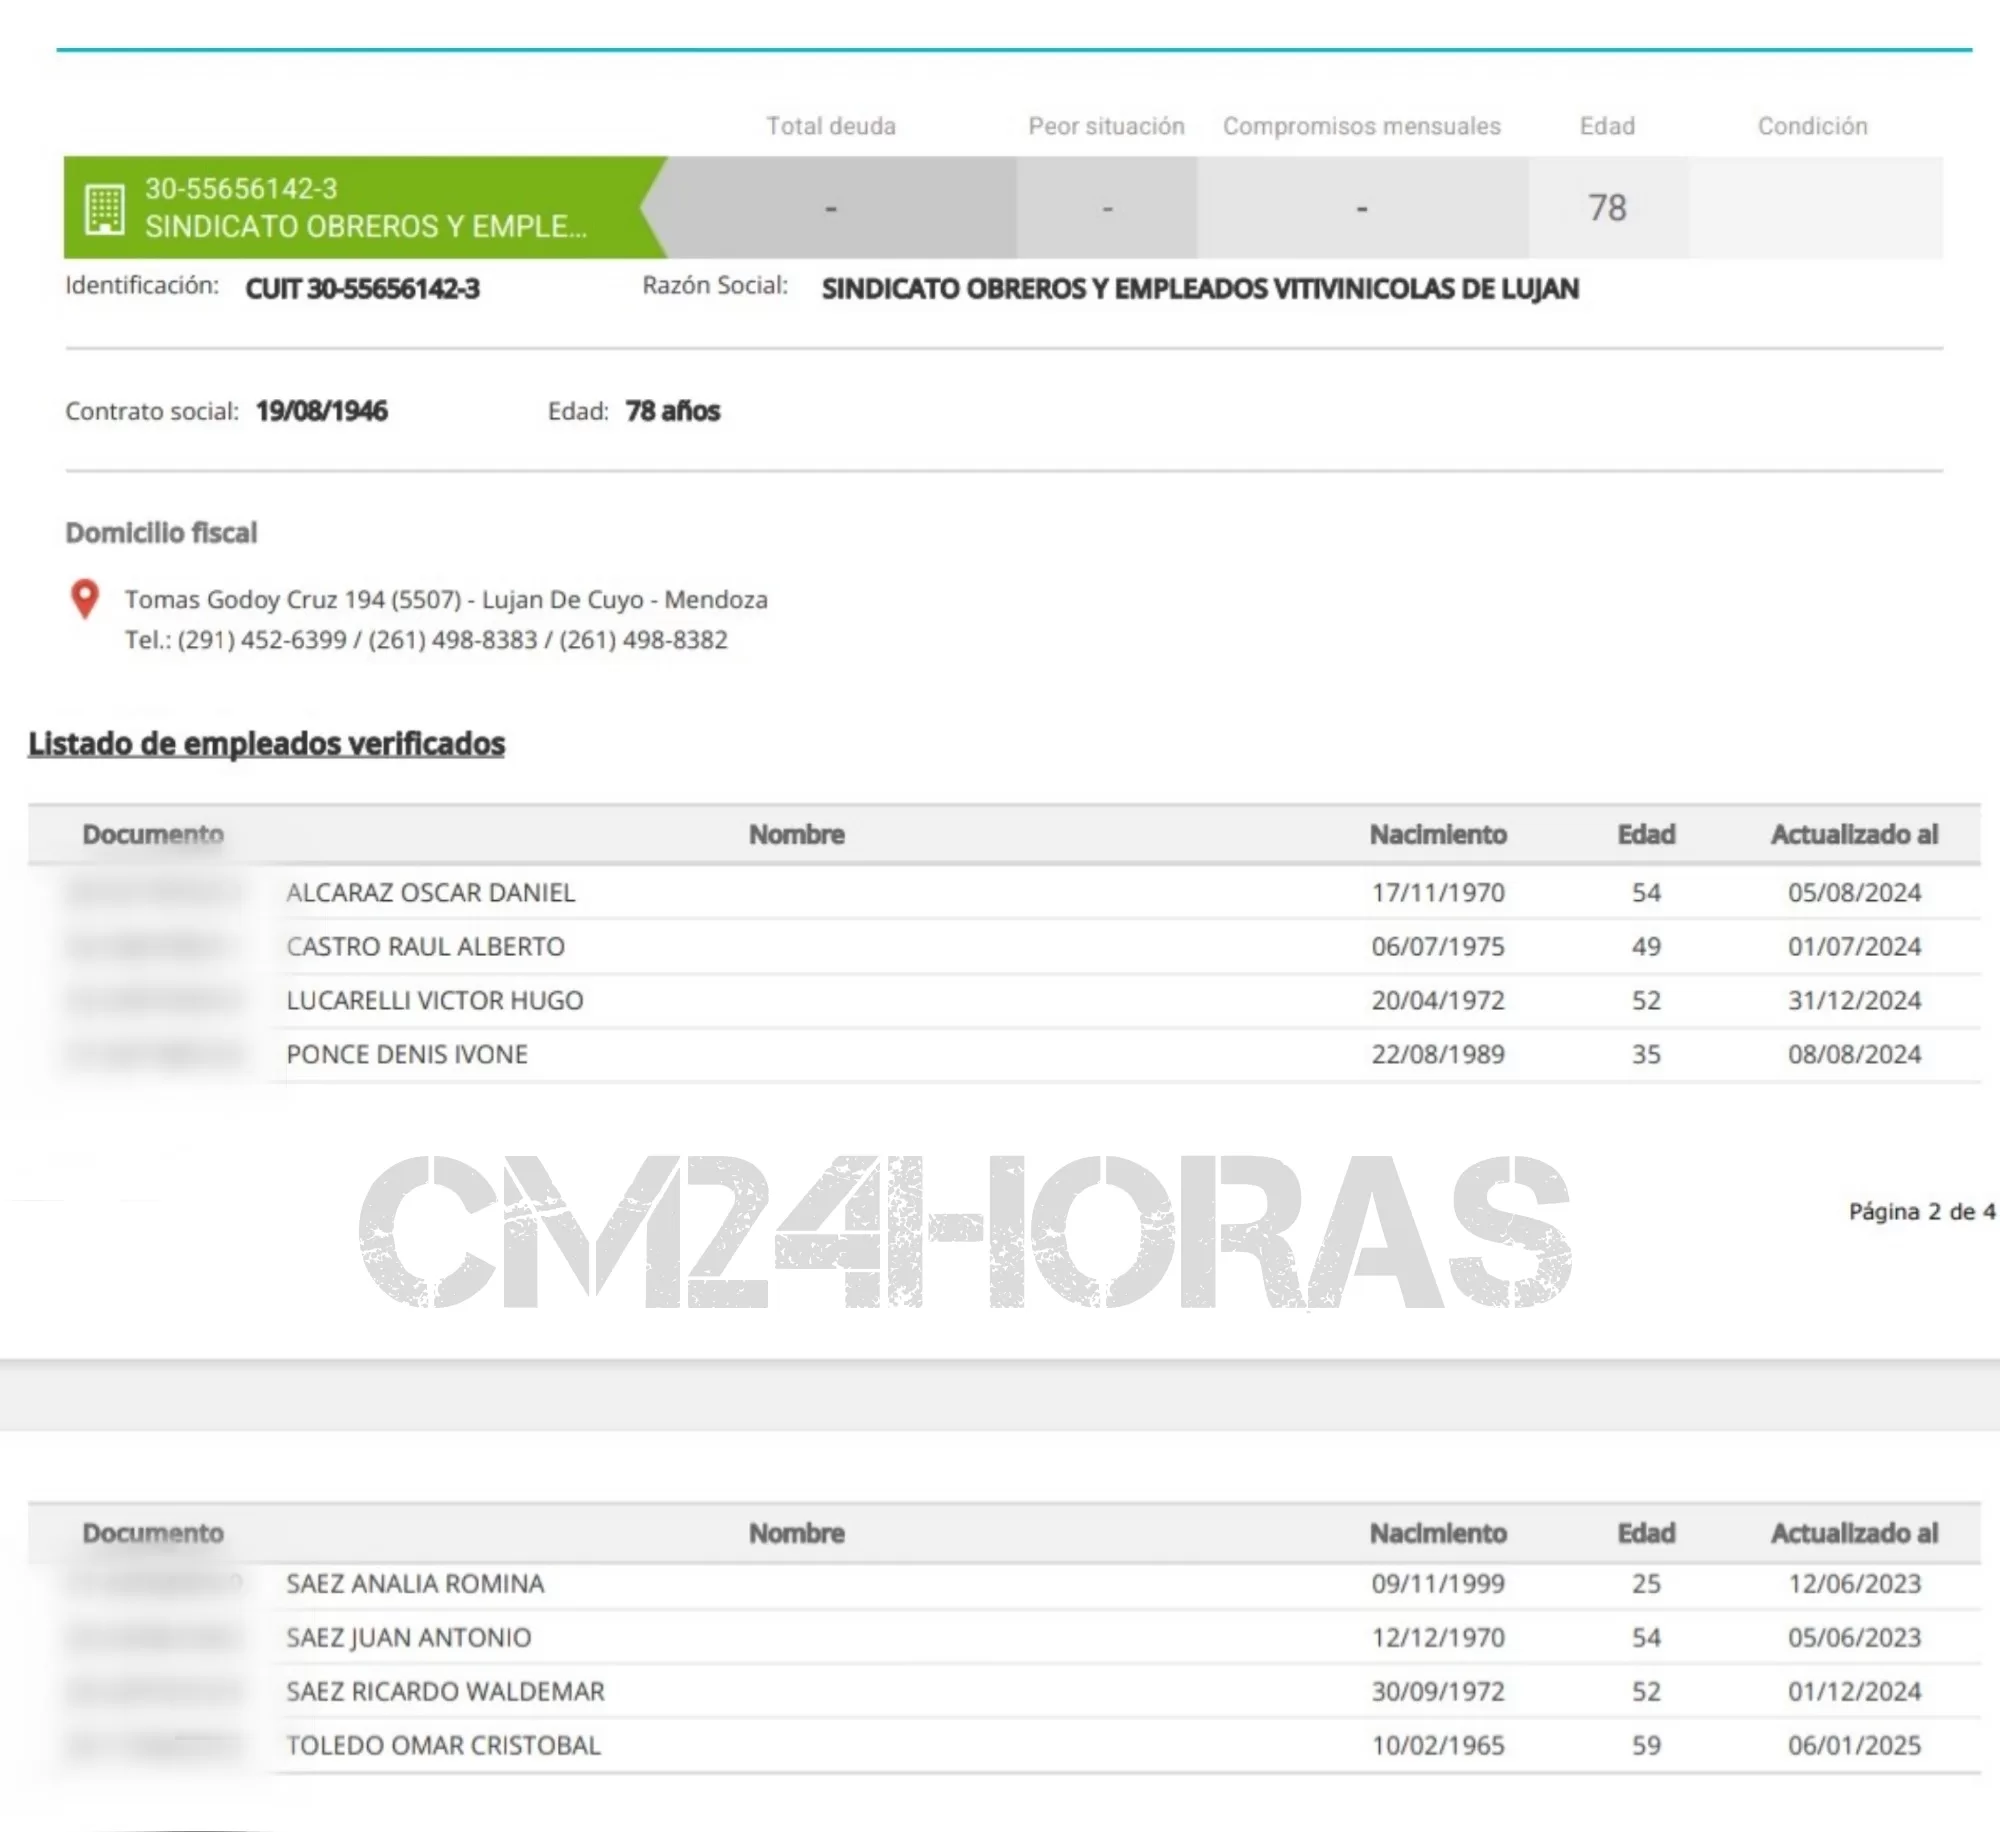Click the Edad value 78 cell
Screen dimensions: 2000x1832
[1607, 208]
